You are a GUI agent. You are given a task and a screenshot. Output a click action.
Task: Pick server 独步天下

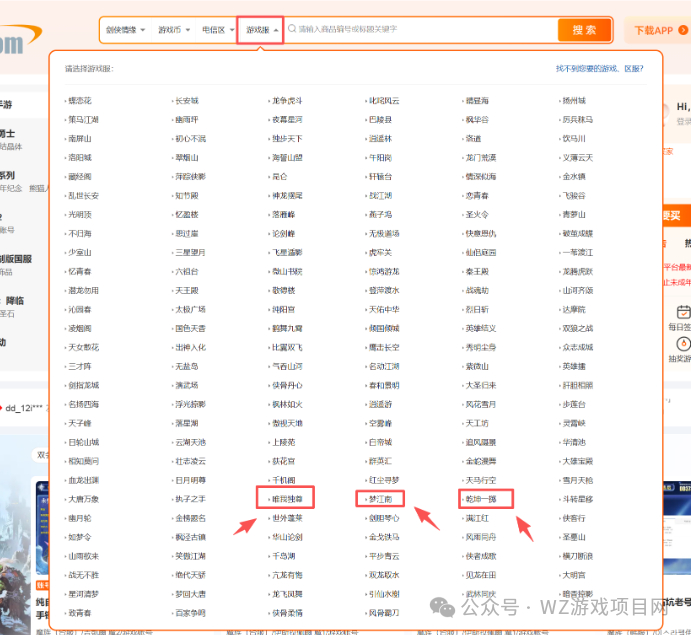coord(287,139)
